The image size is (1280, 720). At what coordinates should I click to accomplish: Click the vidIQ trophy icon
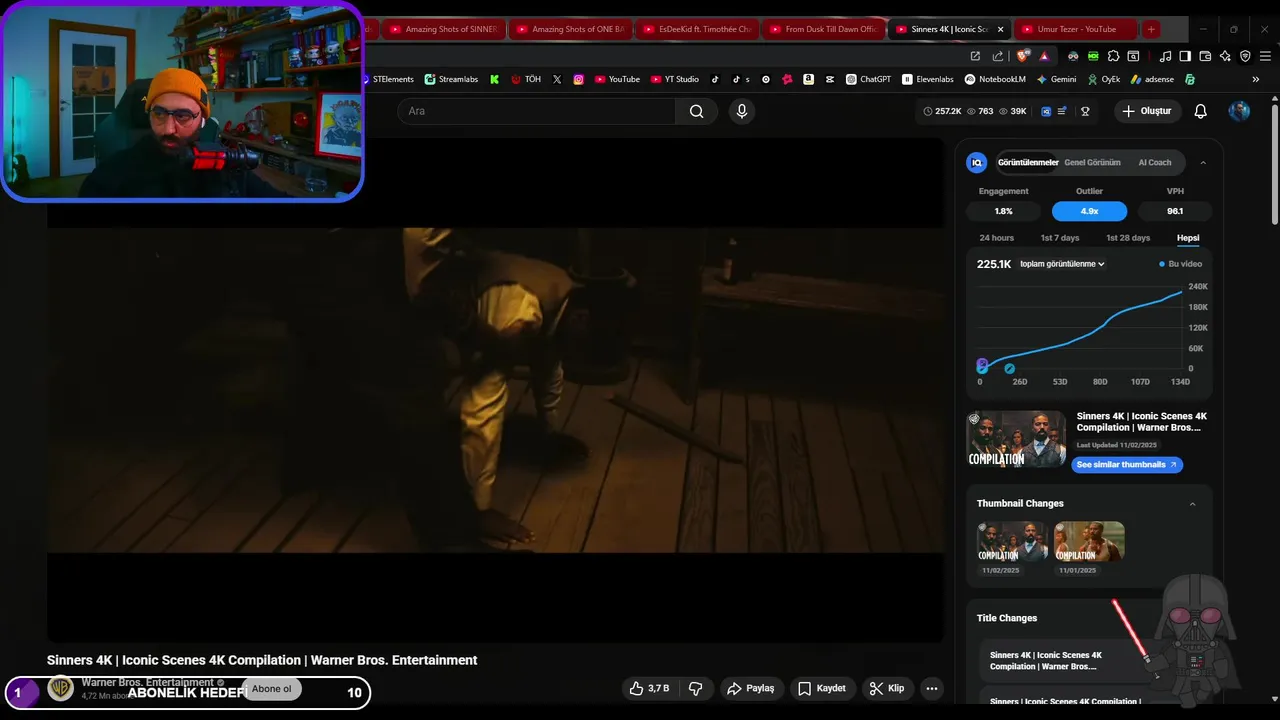tap(1085, 111)
